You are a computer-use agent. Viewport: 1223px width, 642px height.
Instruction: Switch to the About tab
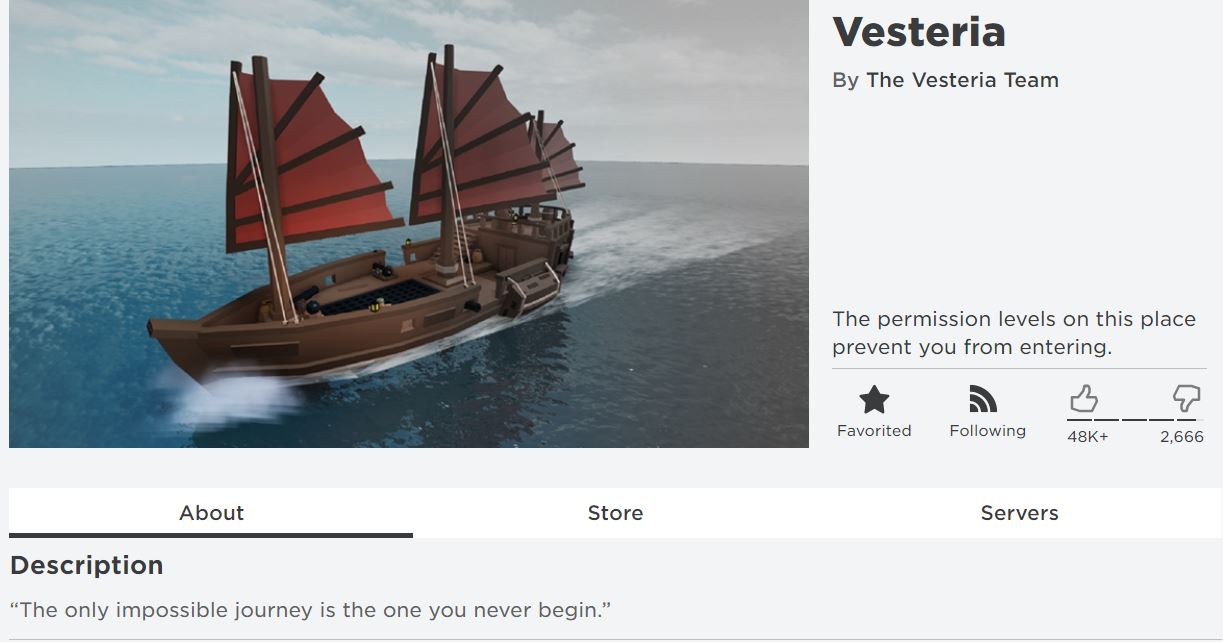[x=211, y=513]
